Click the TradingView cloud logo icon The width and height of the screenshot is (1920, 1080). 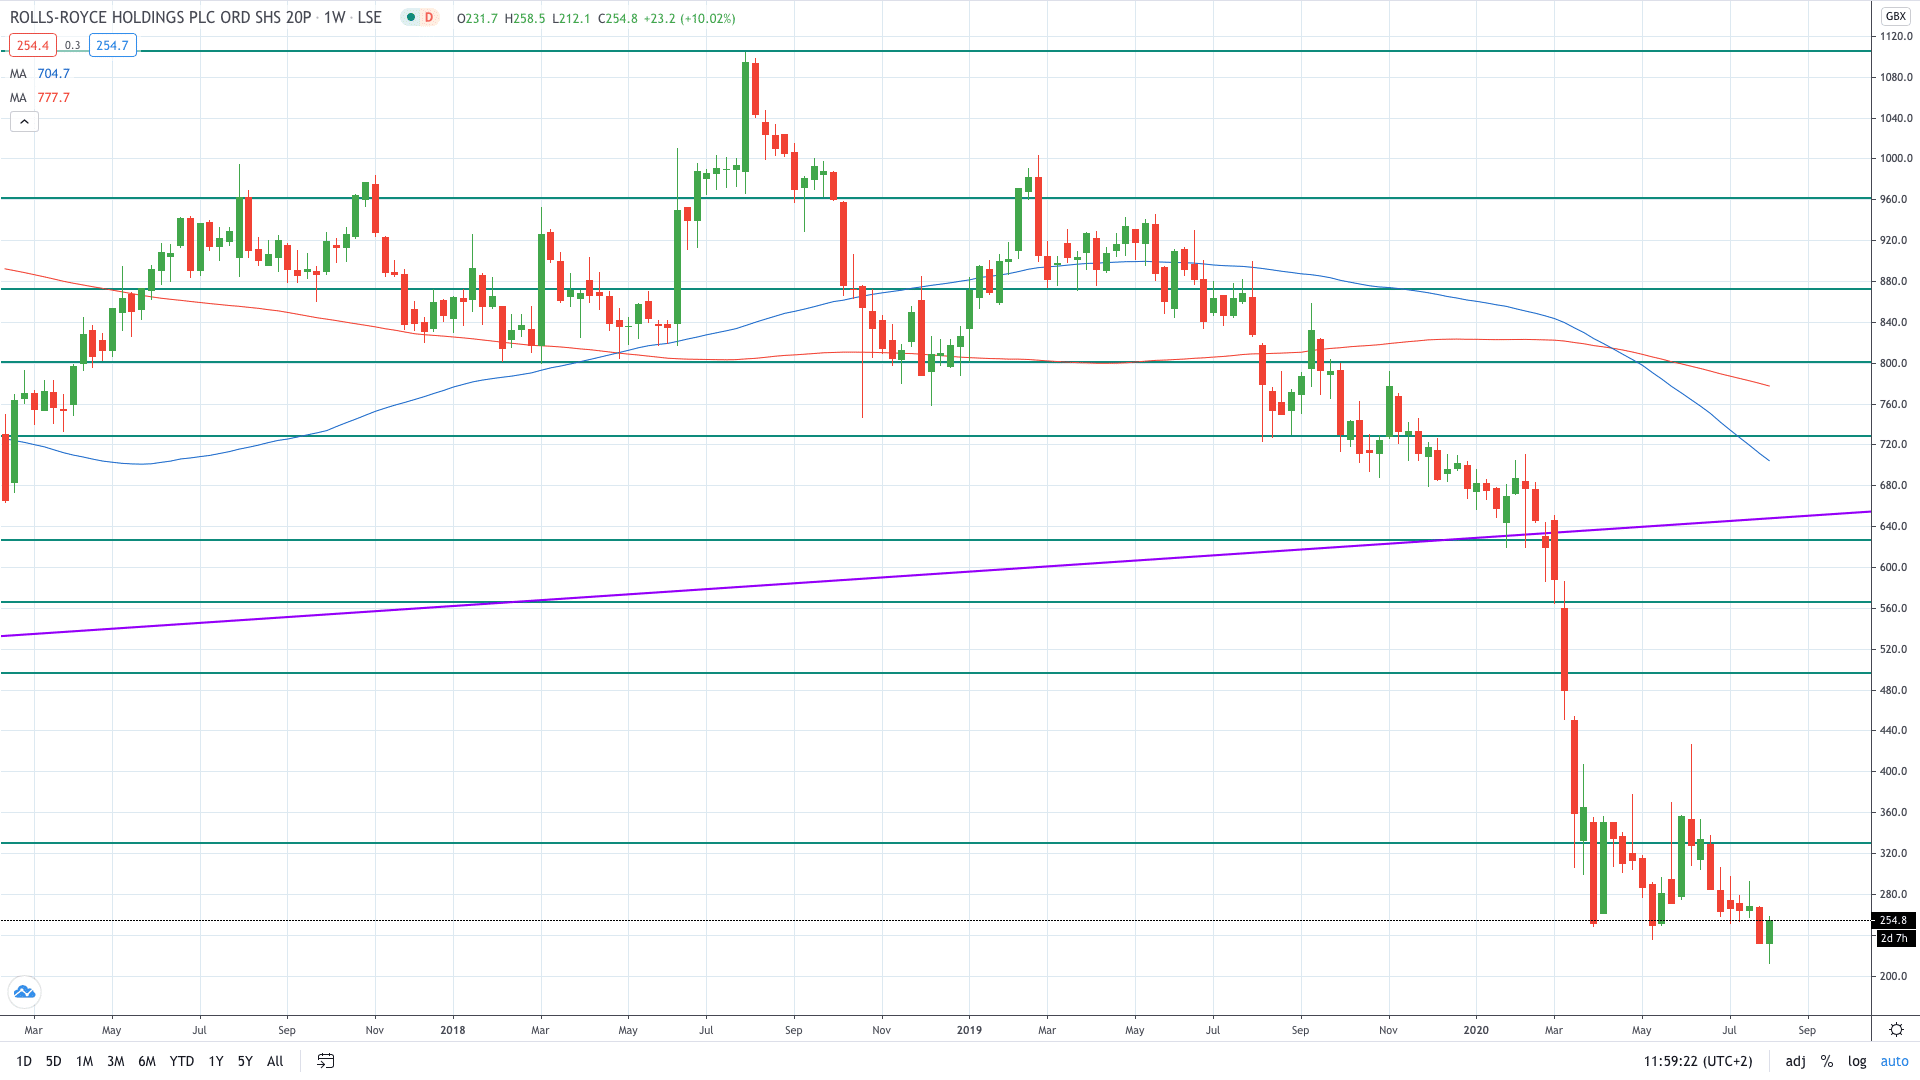(x=24, y=992)
